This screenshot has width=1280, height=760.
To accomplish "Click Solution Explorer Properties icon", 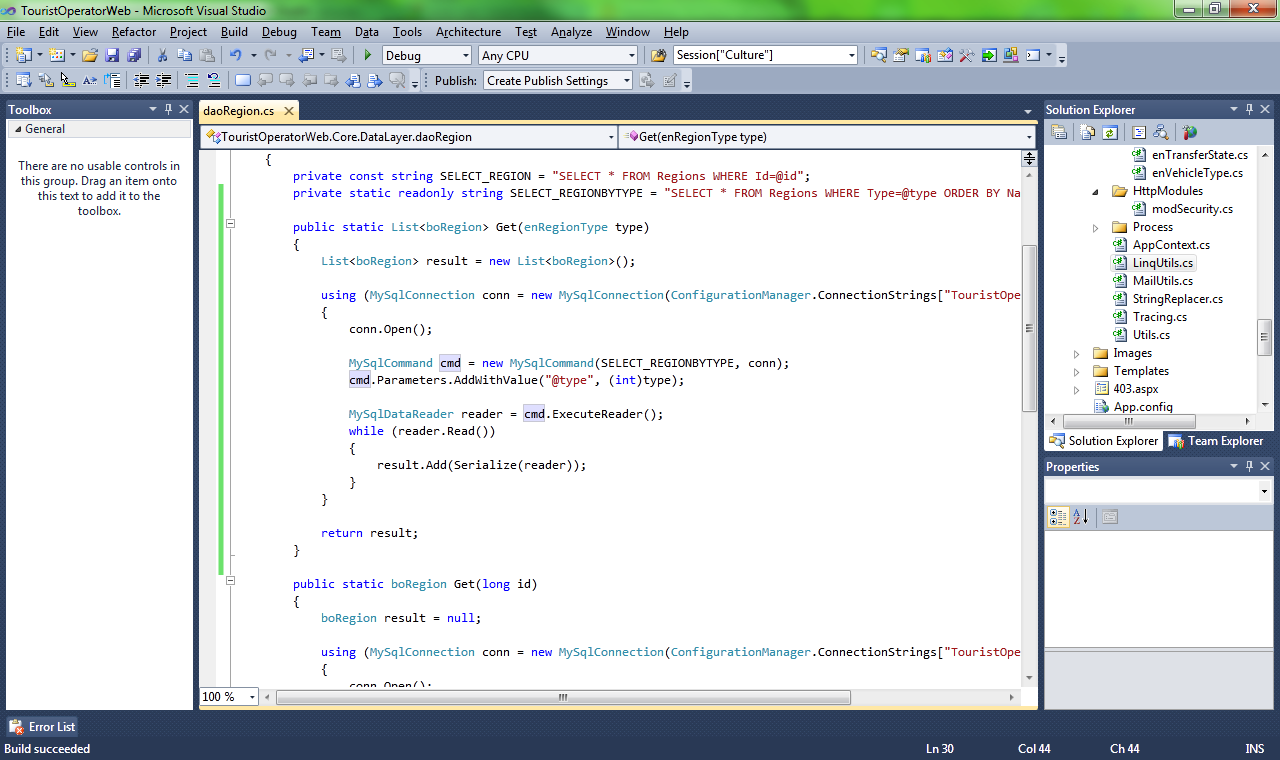I will tap(1060, 132).
